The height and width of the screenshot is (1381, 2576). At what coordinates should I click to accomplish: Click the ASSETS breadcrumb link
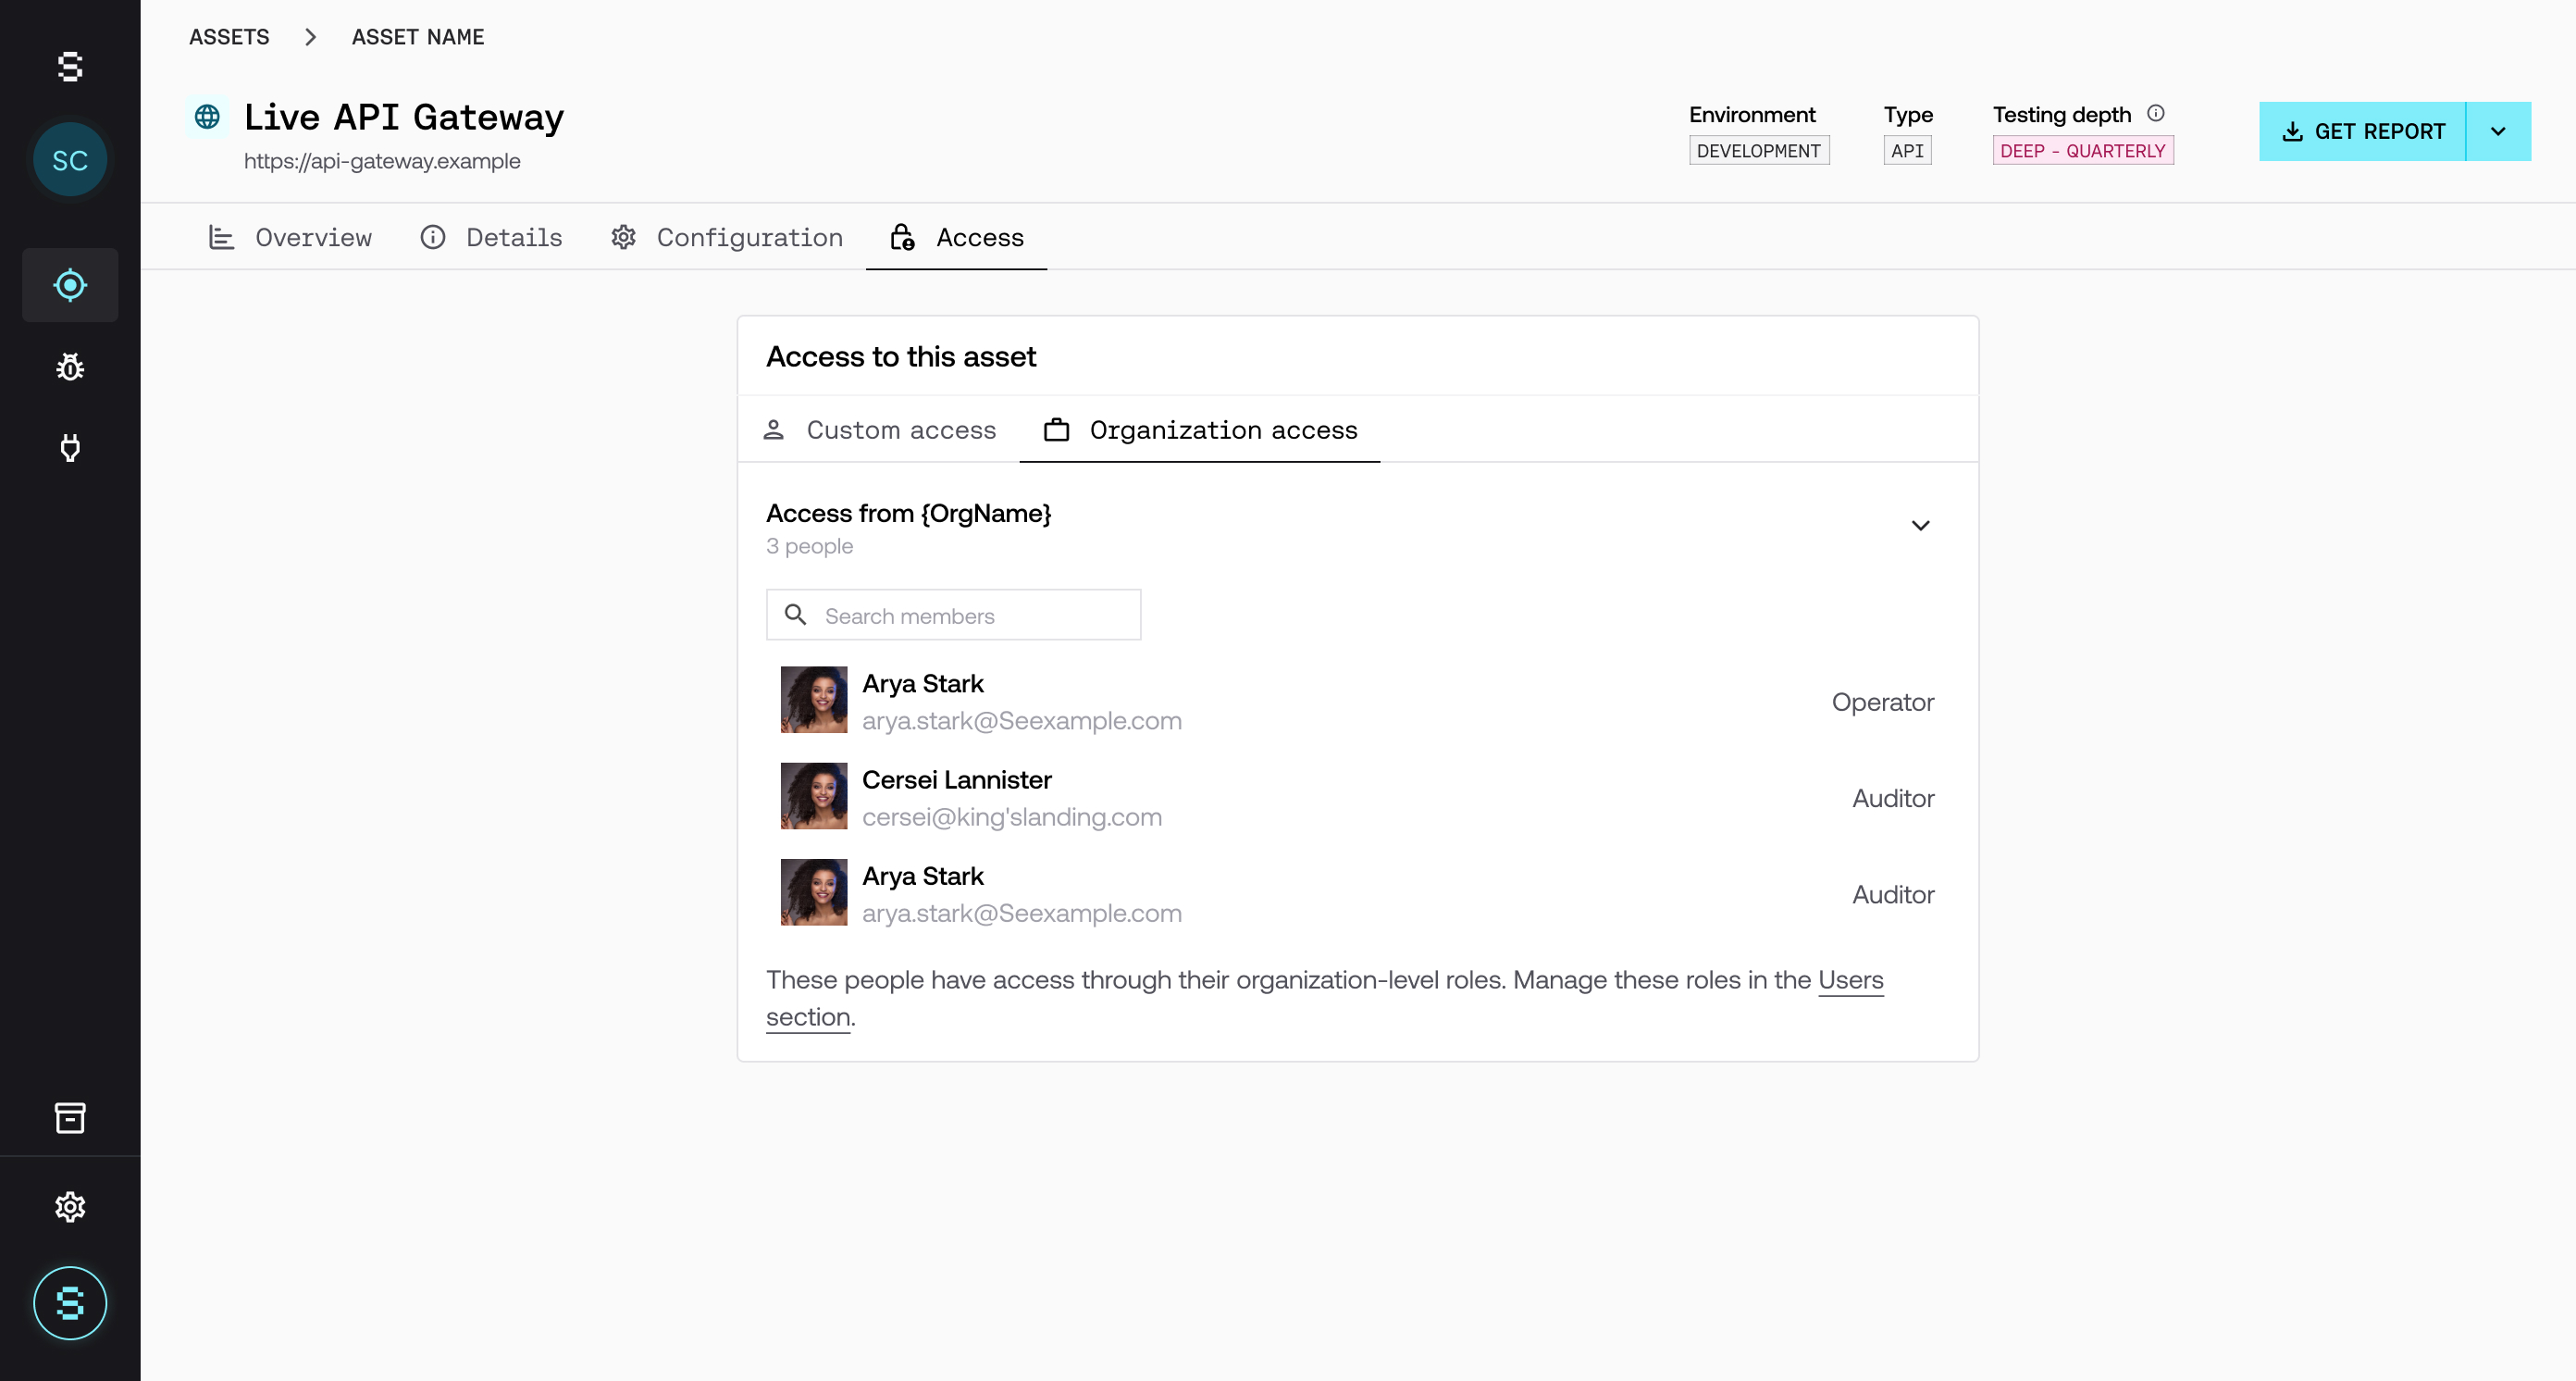tap(229, 37)
